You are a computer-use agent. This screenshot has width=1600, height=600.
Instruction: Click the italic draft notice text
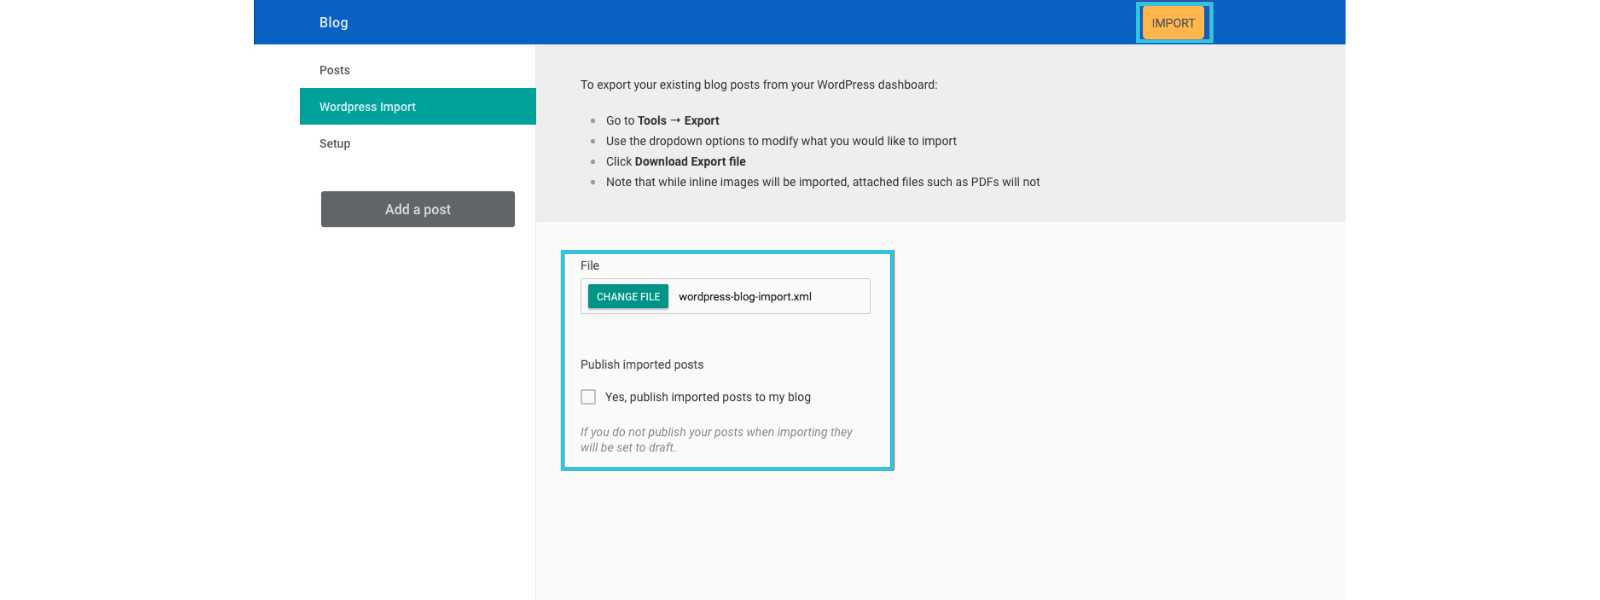click(716, 440)
